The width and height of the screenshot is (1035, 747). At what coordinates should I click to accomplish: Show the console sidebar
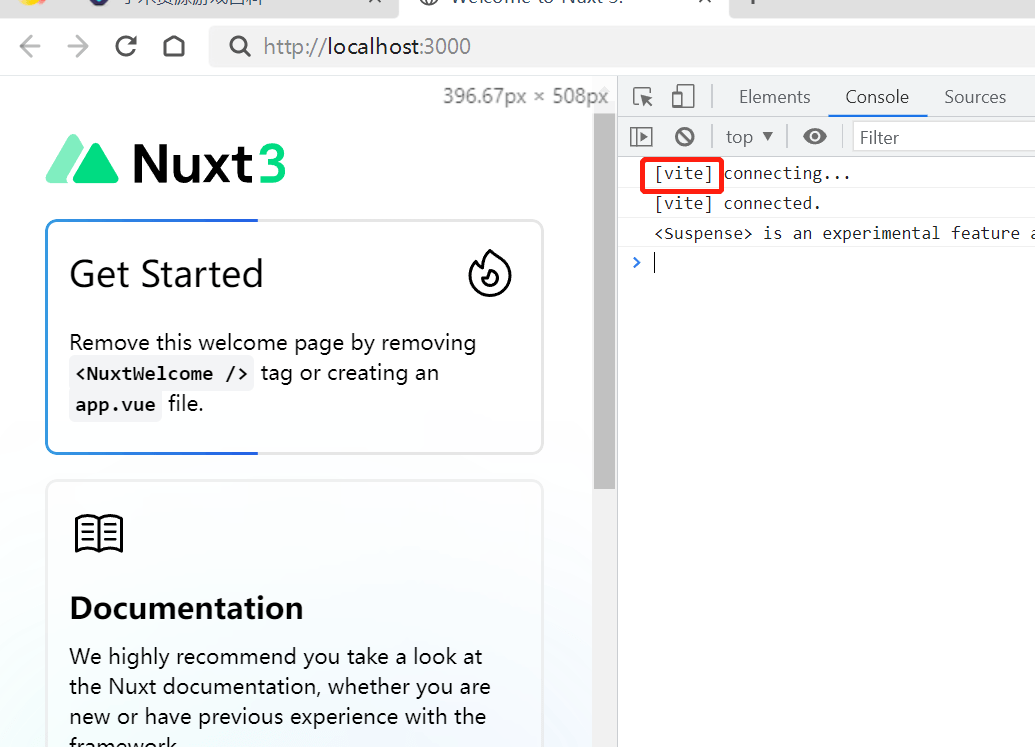641,137
